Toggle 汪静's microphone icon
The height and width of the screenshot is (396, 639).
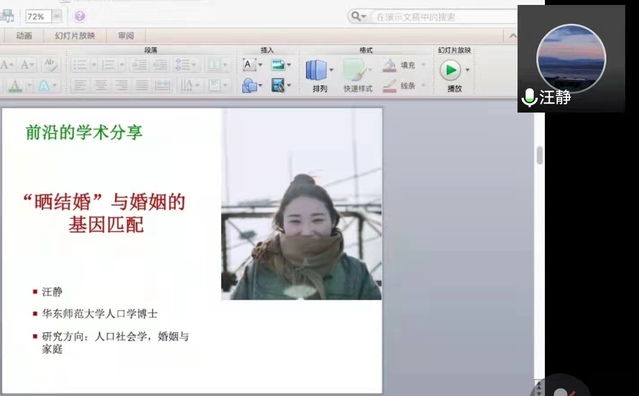click(529, 98)
